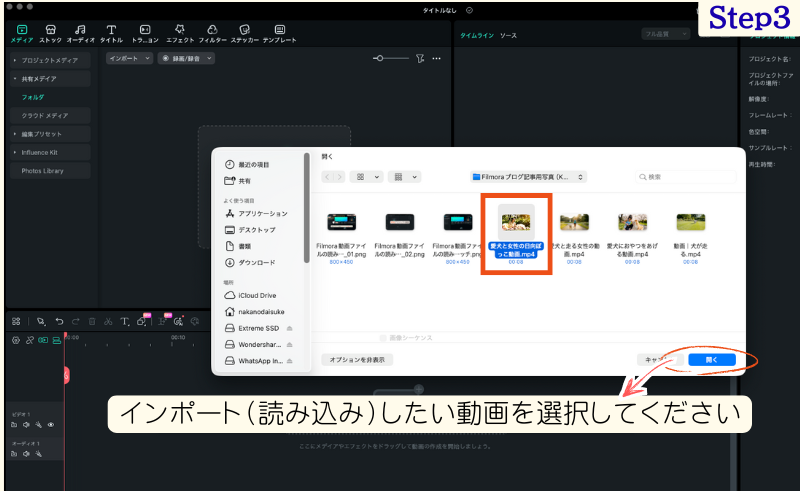Open the ステッカー (Stickers) panel icon
Viewport: 800px width, 491px height.
244,30
